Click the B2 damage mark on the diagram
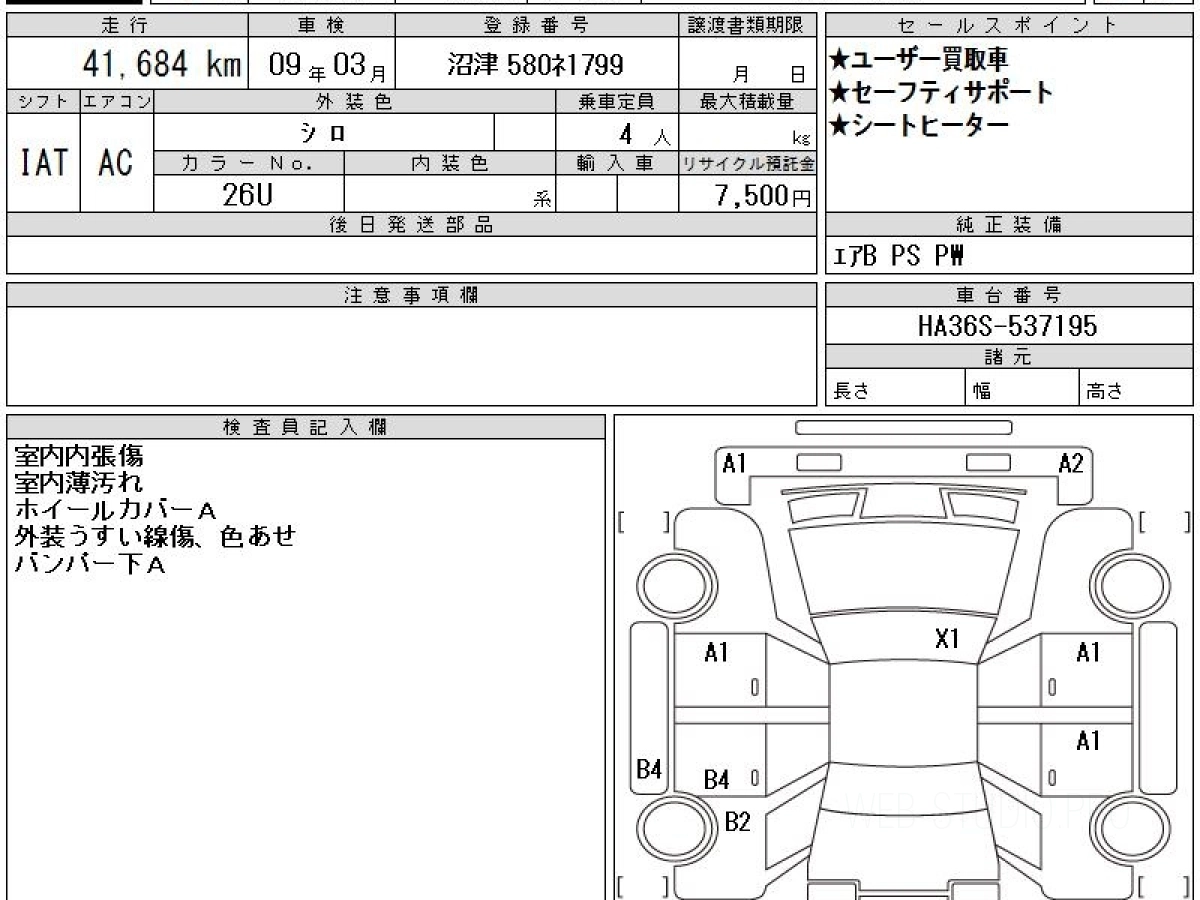 (737, 822)
